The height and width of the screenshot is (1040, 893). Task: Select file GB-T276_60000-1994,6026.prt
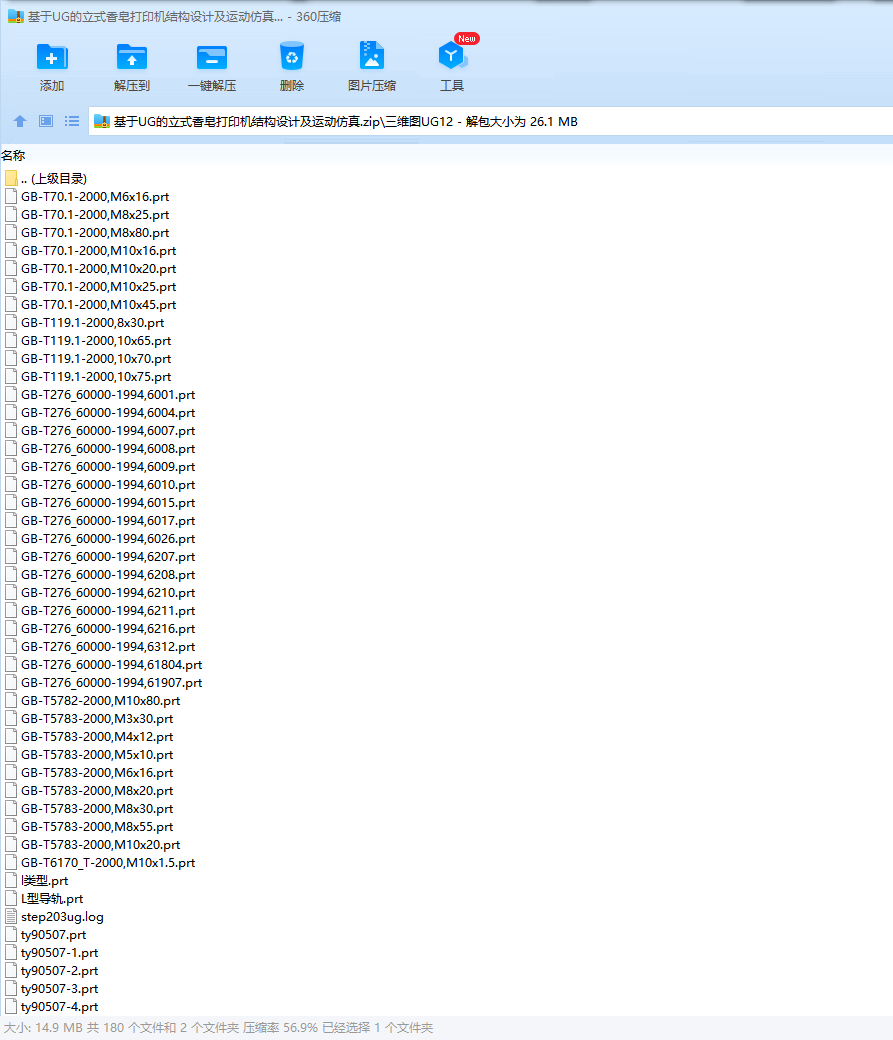[x=108, y=539]
